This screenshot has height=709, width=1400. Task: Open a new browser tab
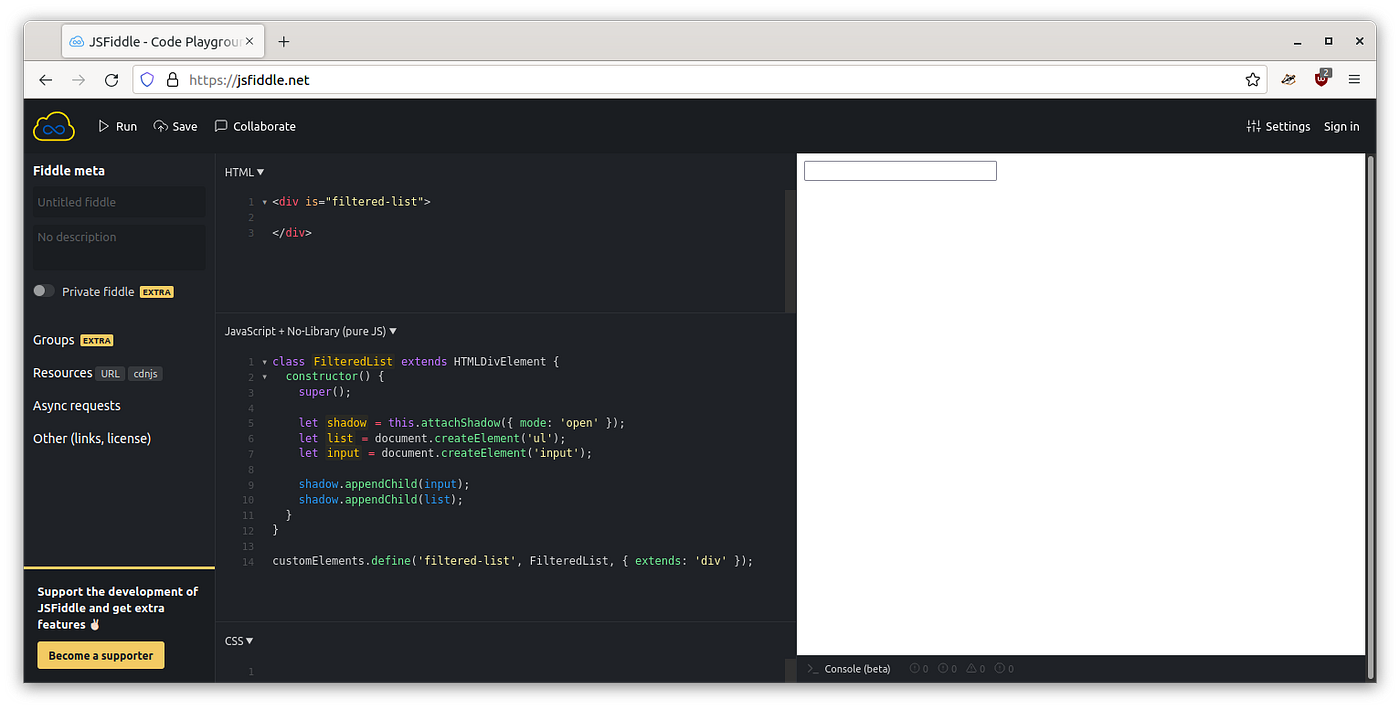[x=284, y=42]
